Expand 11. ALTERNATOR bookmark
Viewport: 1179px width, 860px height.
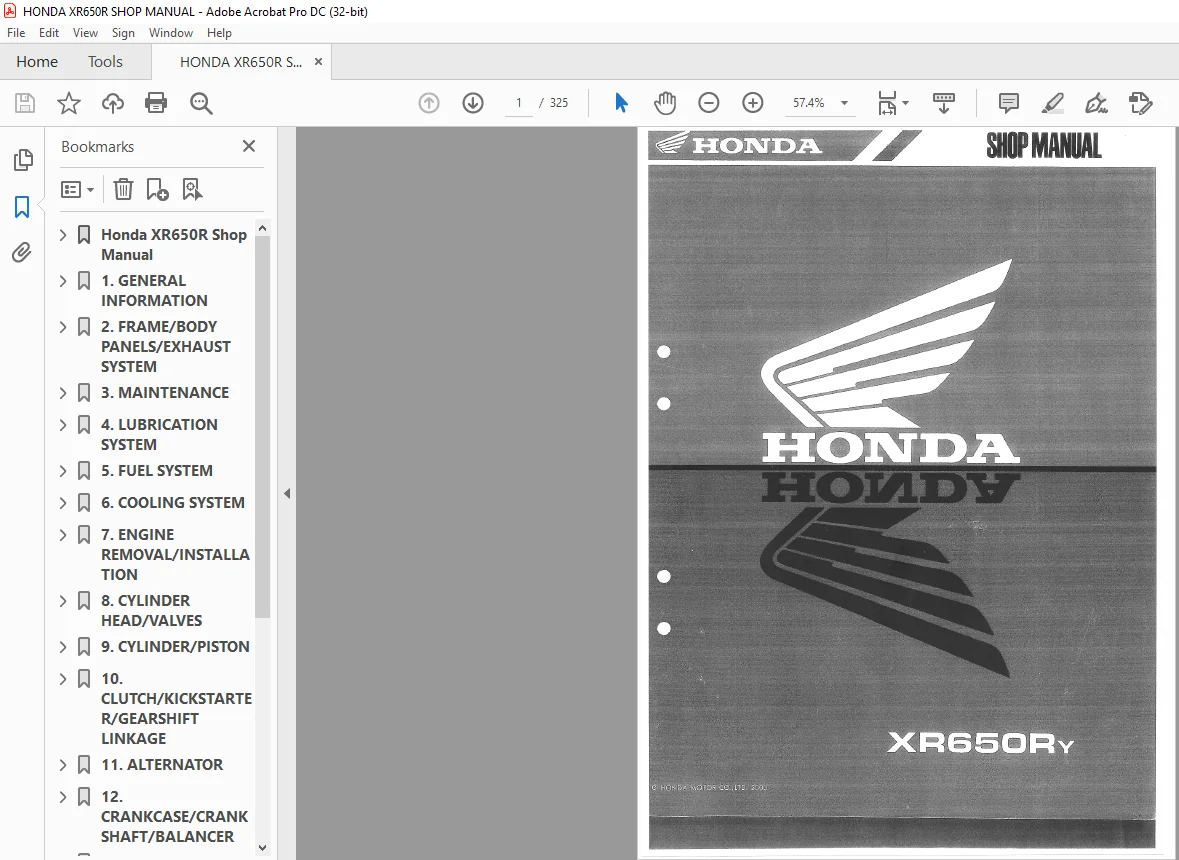click(63, 765)
